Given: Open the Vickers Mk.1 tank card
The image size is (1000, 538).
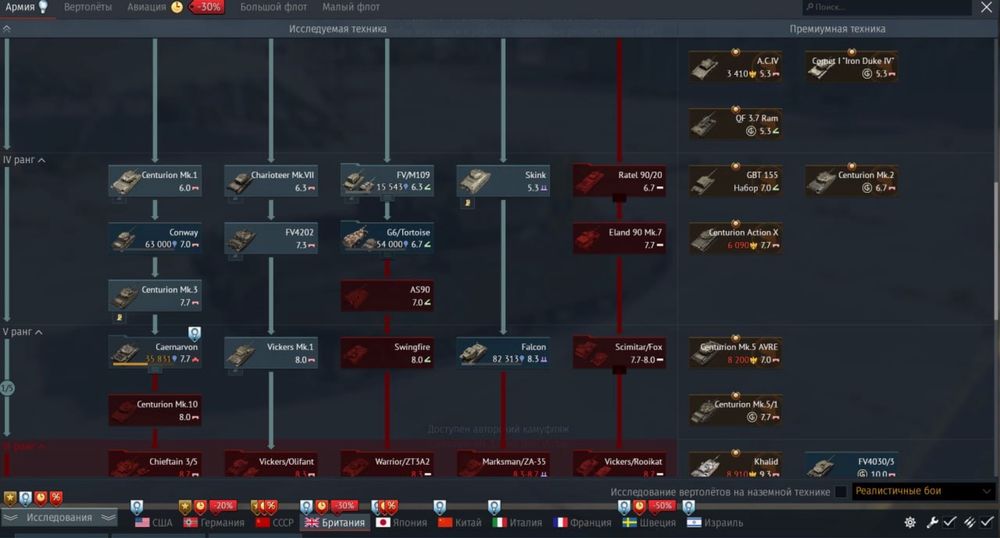Looking at the screenshot, I should coord(271,353).
